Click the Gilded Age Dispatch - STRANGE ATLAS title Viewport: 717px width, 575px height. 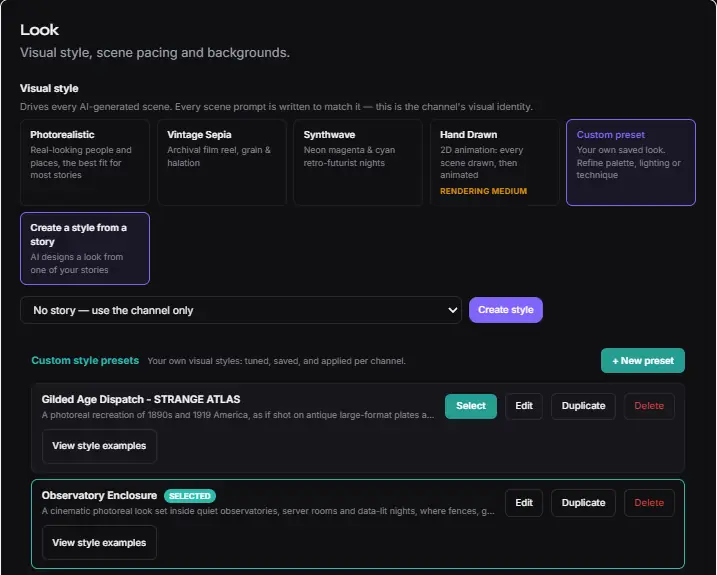tap(141, 399)
